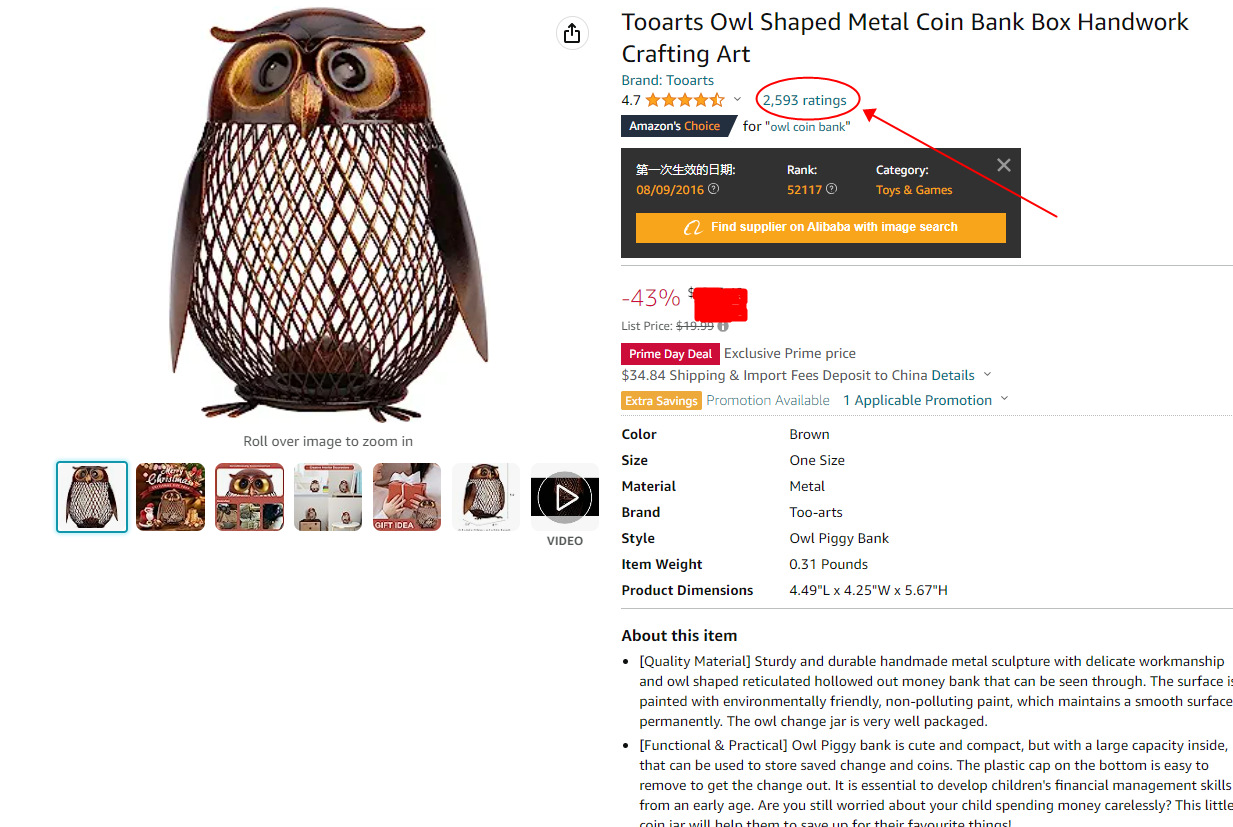Screen dimensions: 1233x827
Task: Select the GIFT IDEA thumbnail image
Action: tap(407, 496)
